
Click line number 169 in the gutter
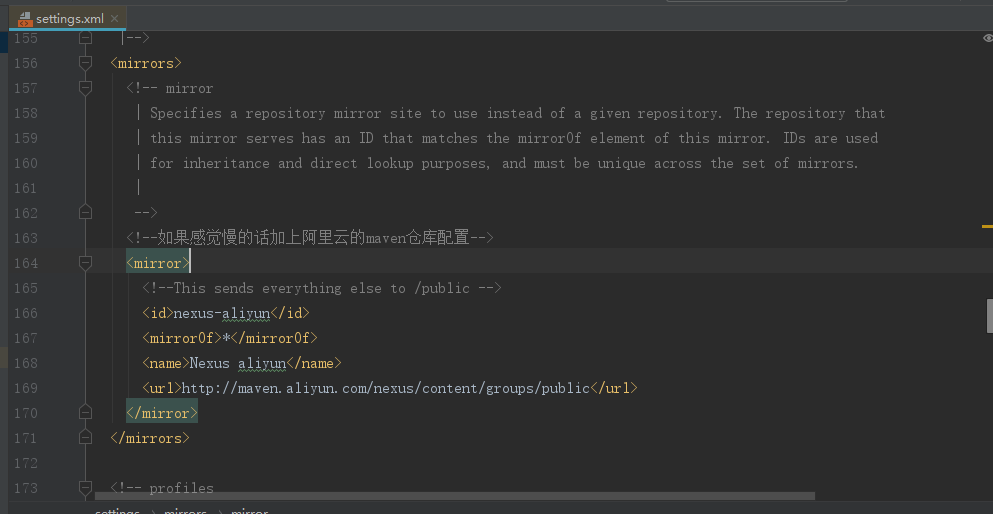[x=26, y=388]
